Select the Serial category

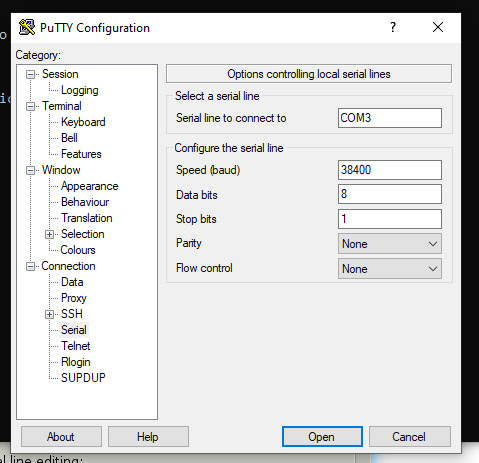[x=74, y=330]
